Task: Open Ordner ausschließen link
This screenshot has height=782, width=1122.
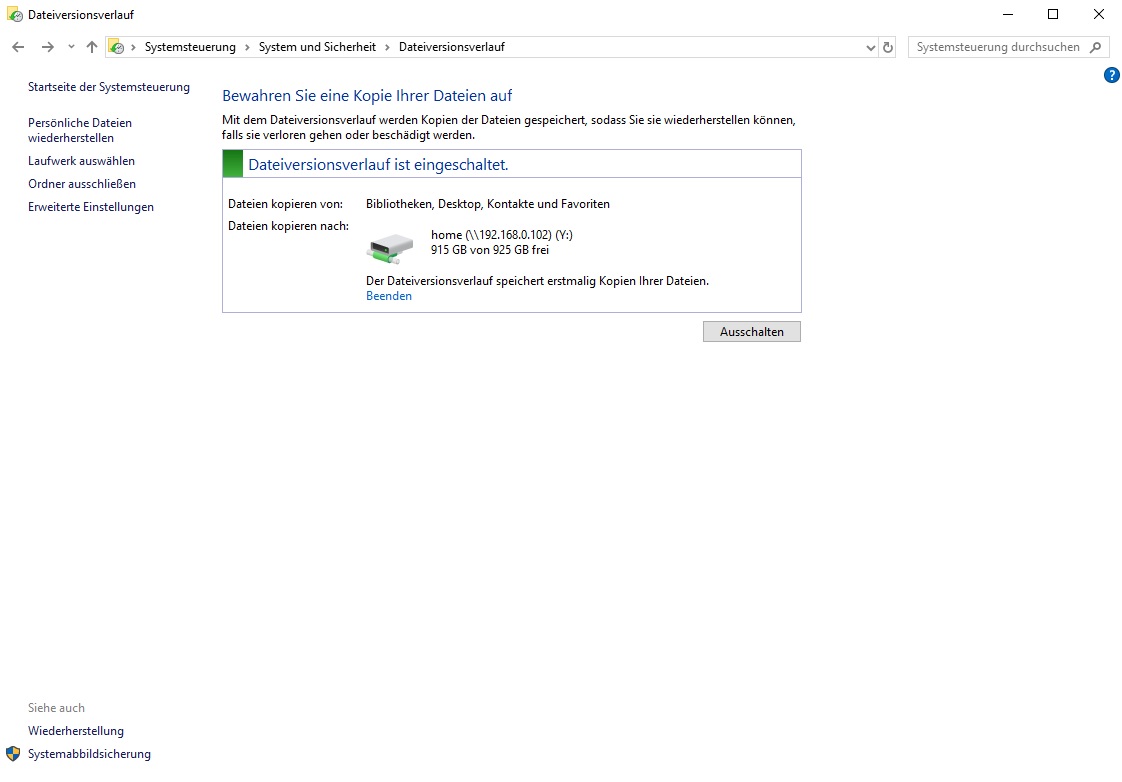Action: tap(82, 184)
